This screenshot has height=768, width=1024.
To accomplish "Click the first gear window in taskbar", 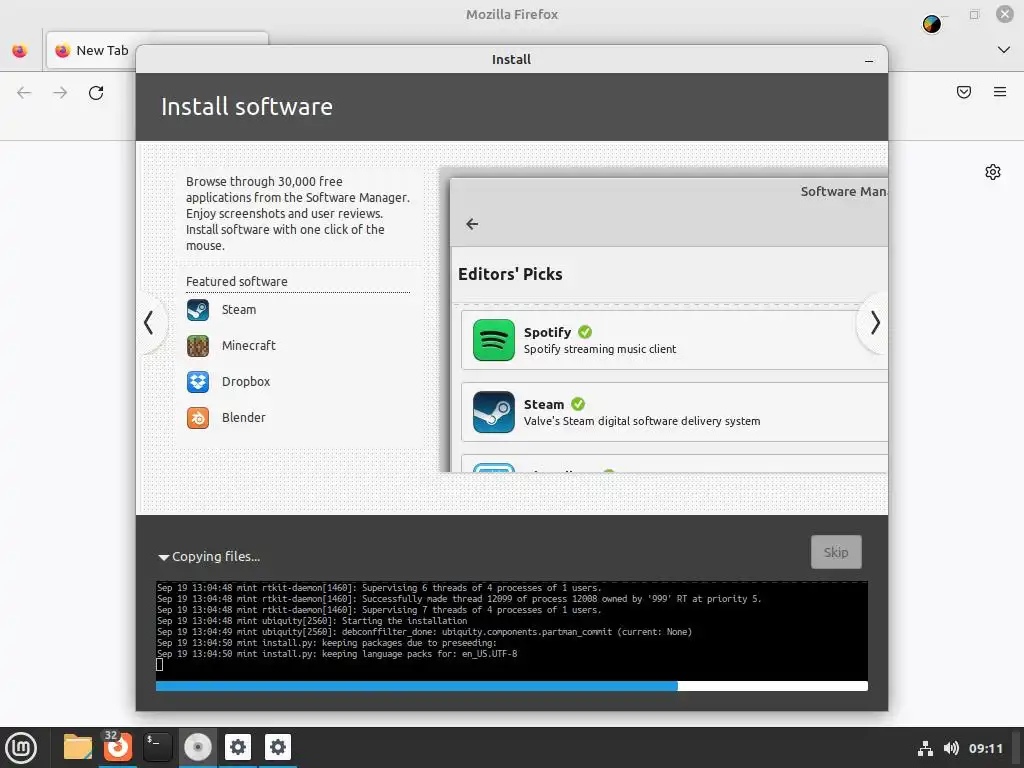I will click(238, 747).
